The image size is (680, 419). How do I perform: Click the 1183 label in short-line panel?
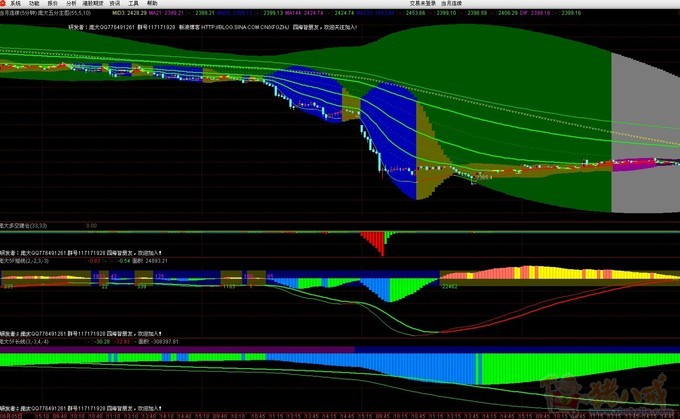click(229, 286)
